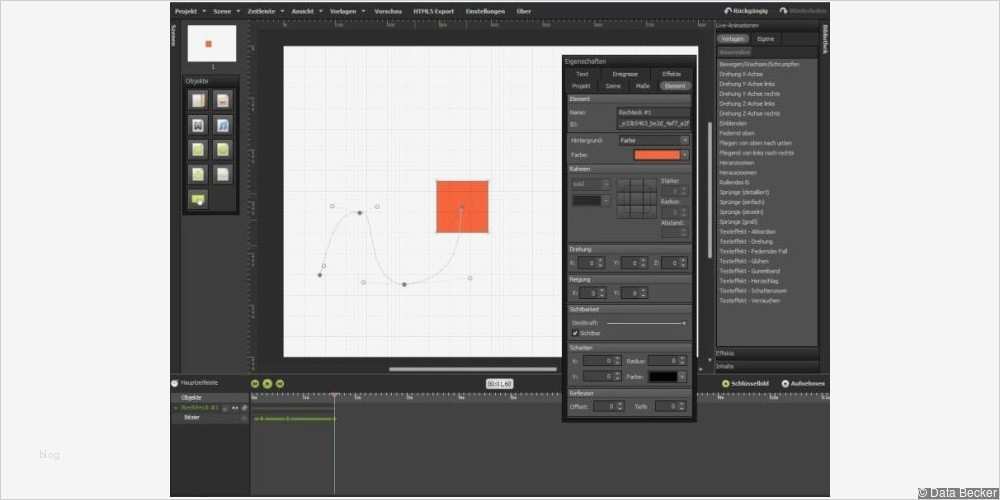
Task: Select the orange rectangle on the canvas
Action: point(462,207)
